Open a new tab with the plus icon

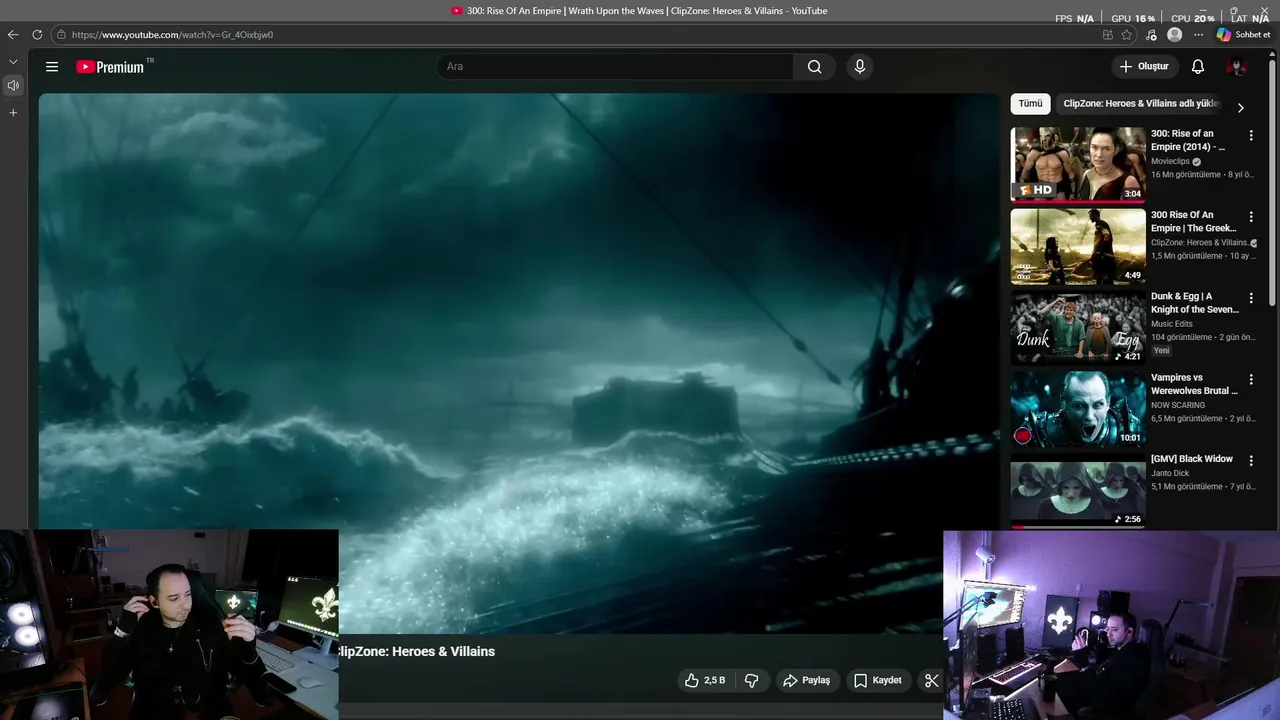pyautogui.click(x=13, y=113)
